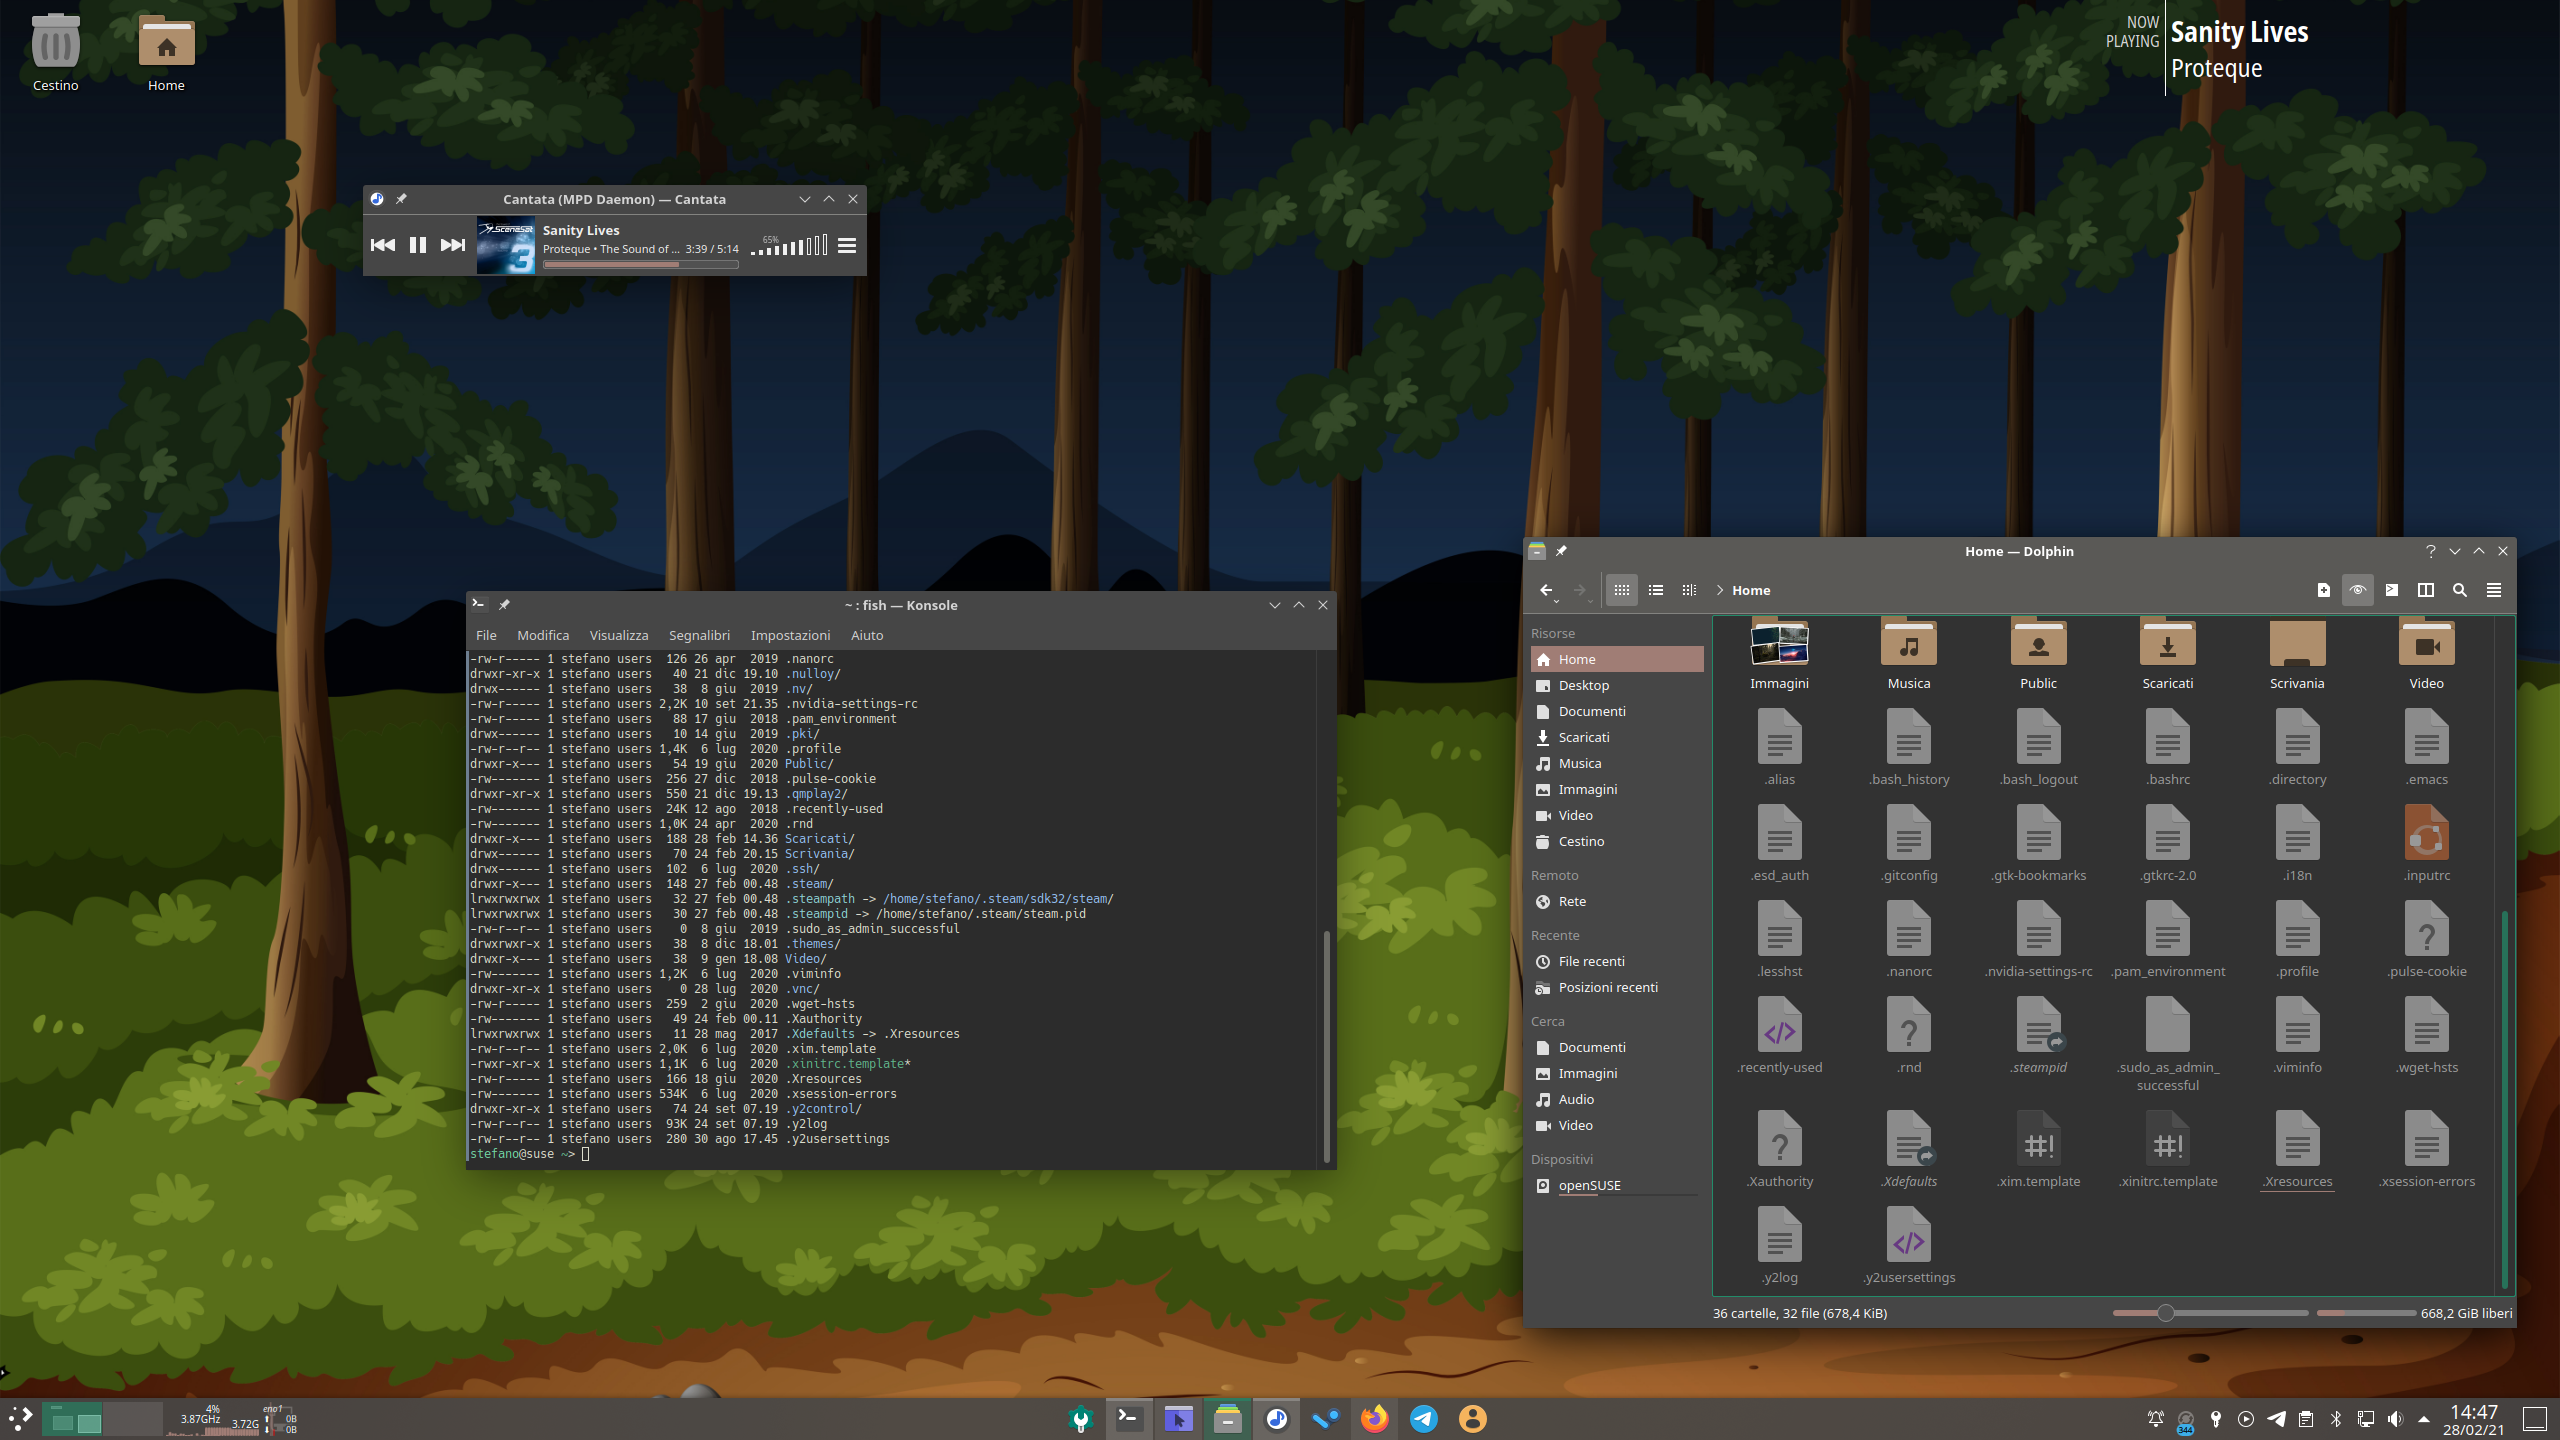The width and height of the screenshot is (2560, 1440).
Task: Open Posizioni recenti in Dolphin sidebar
Action: pyautogui.click(x=1617, y=987)
